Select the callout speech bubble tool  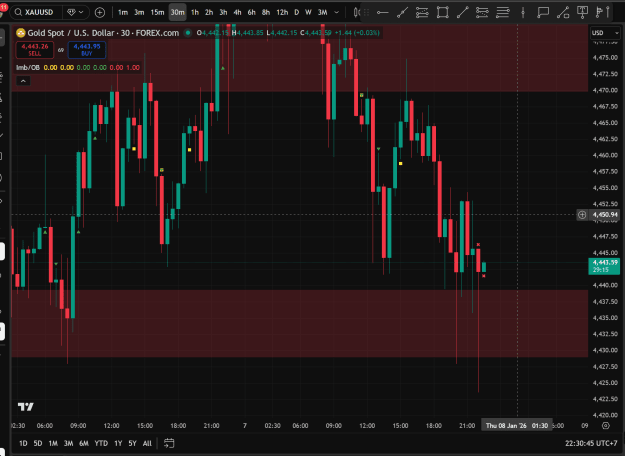(x=543, y=12)
